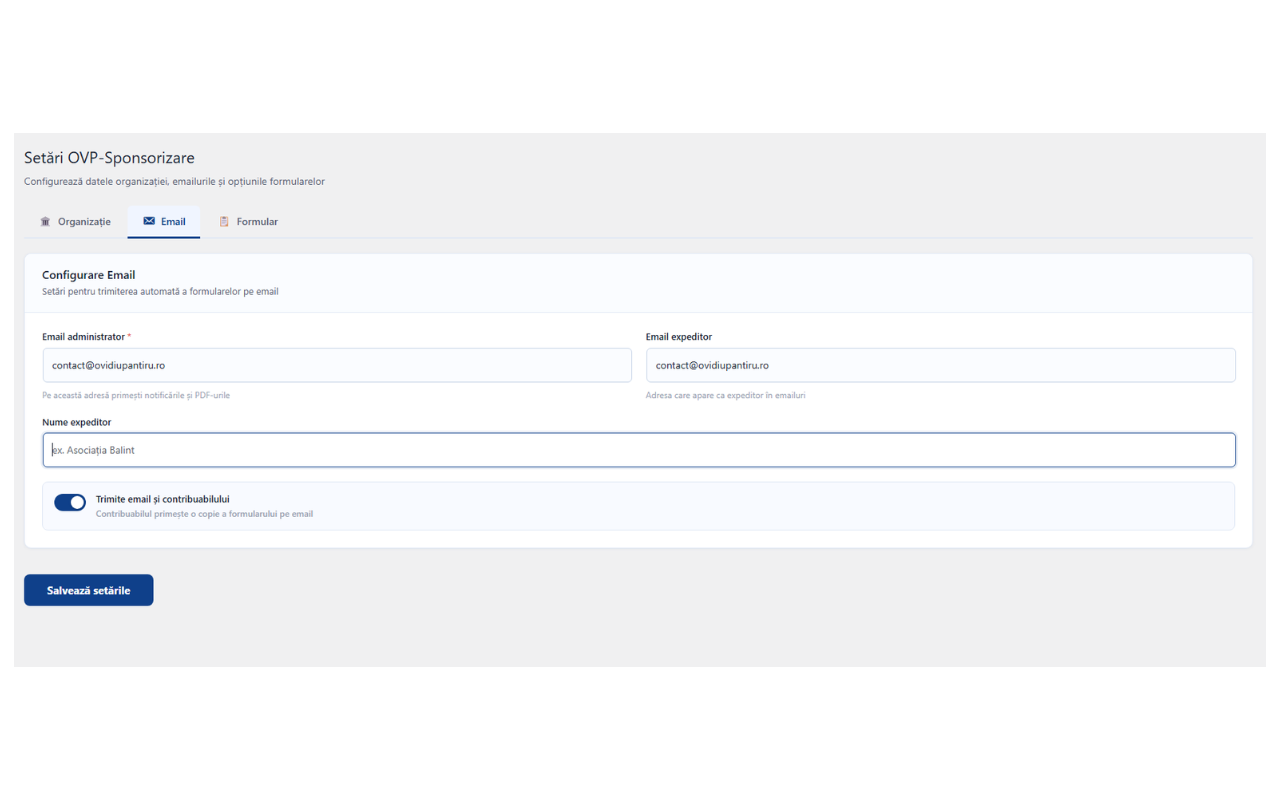This screenshot has width=1280, height=800.
Task: Click the 'Email administrator' field label
Action: [84, 337]
